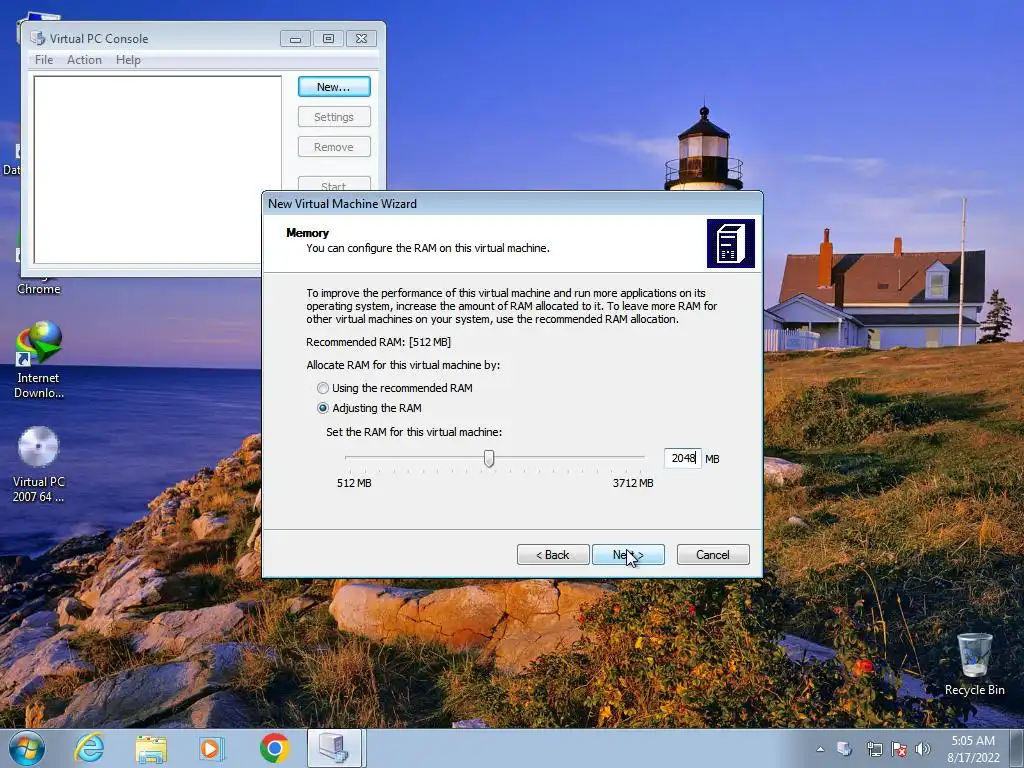Click Remove in Virtual PC Console
Viewport: 1024px width, 768px height.
click(x=334, y=147)
